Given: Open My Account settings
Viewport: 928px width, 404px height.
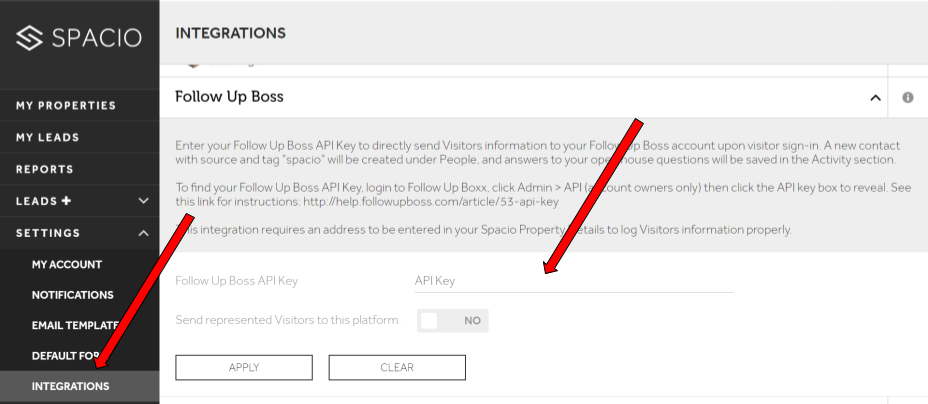Looking at the screenshot, I should coord(79,264).
